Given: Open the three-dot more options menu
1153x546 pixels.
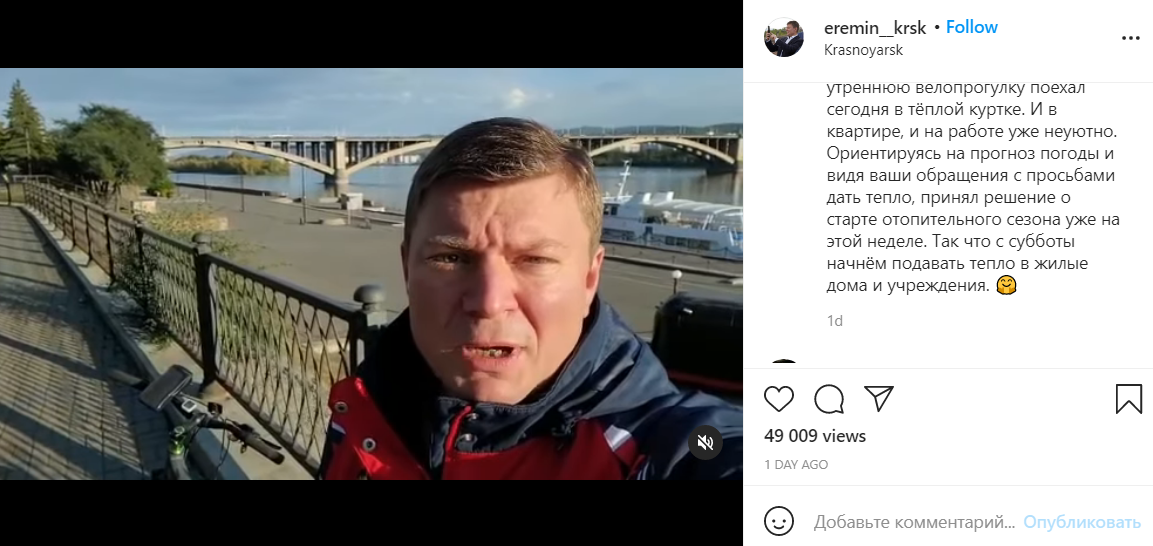Looking at the screenshot, I should point(1130,39).
